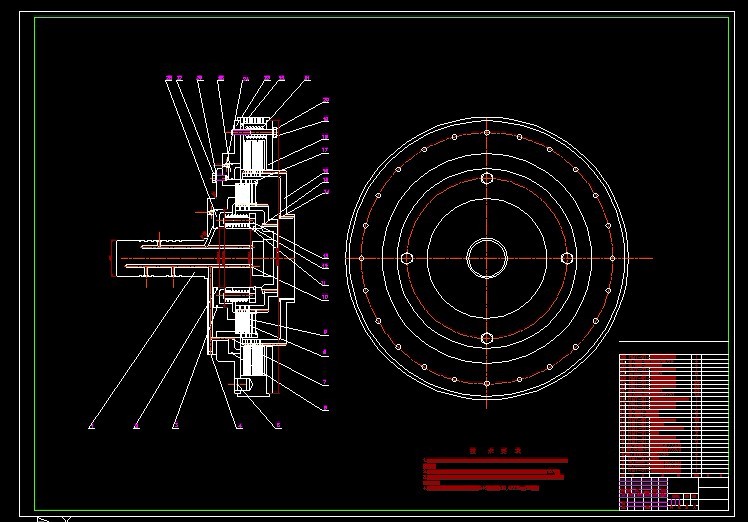The image size is (748, 522).
Task: Click part number label 10
Action: [x=325, y=297]
